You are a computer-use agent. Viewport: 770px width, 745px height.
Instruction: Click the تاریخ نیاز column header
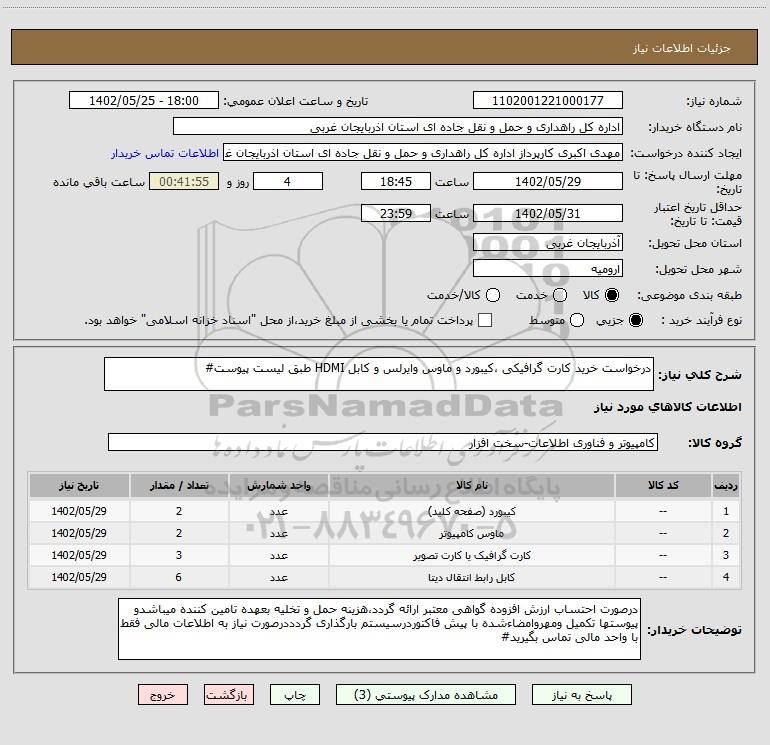coord(79,485)
